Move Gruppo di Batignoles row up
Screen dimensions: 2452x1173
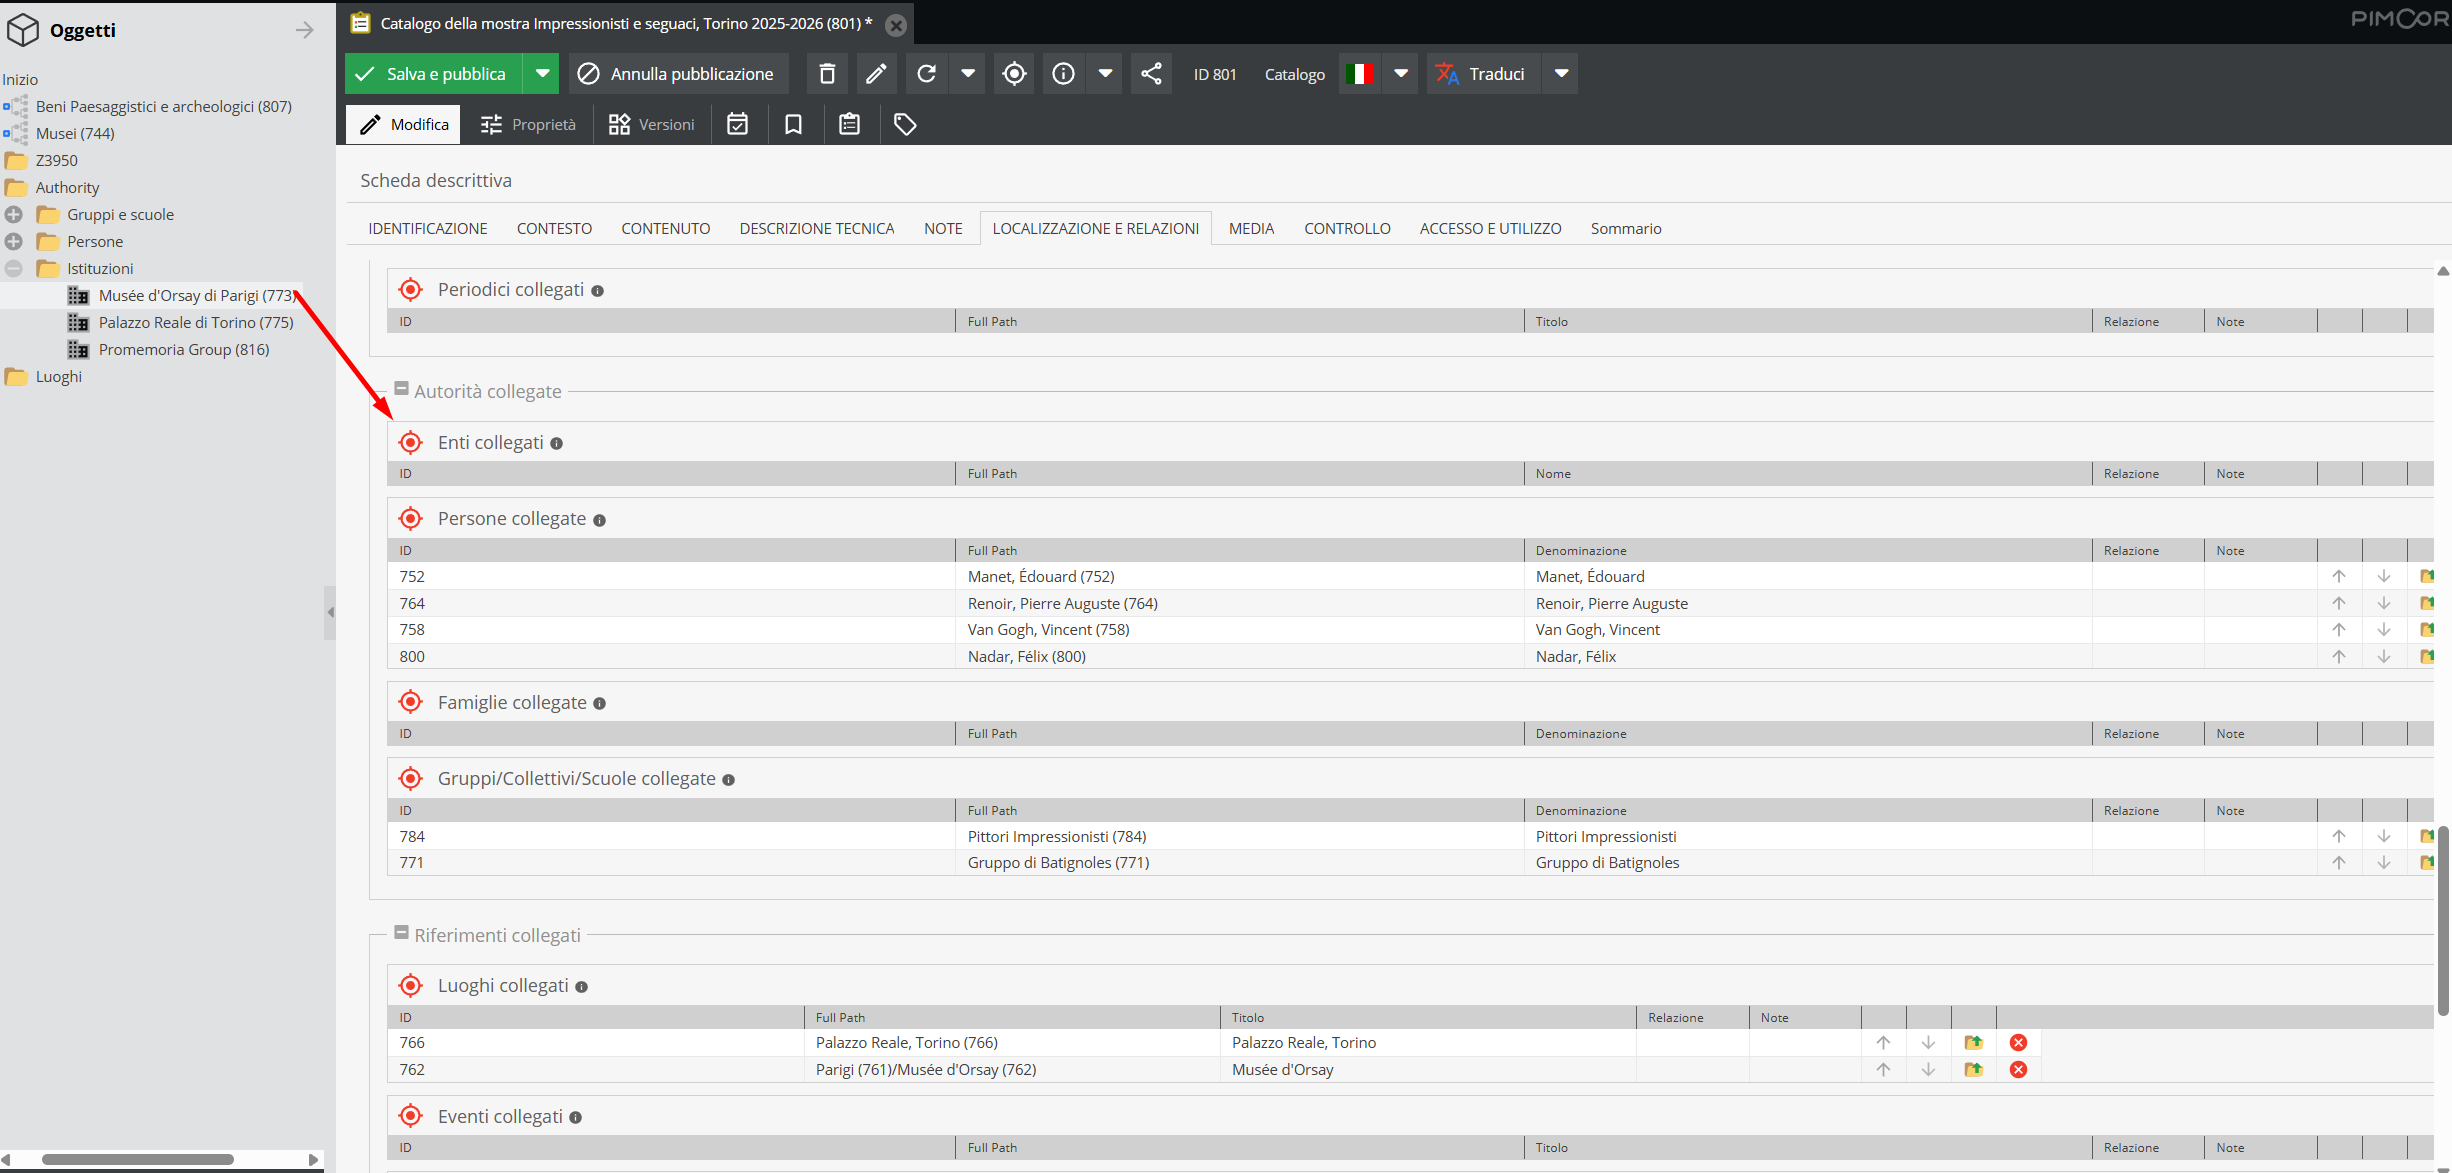click(x=2339, y=863)
